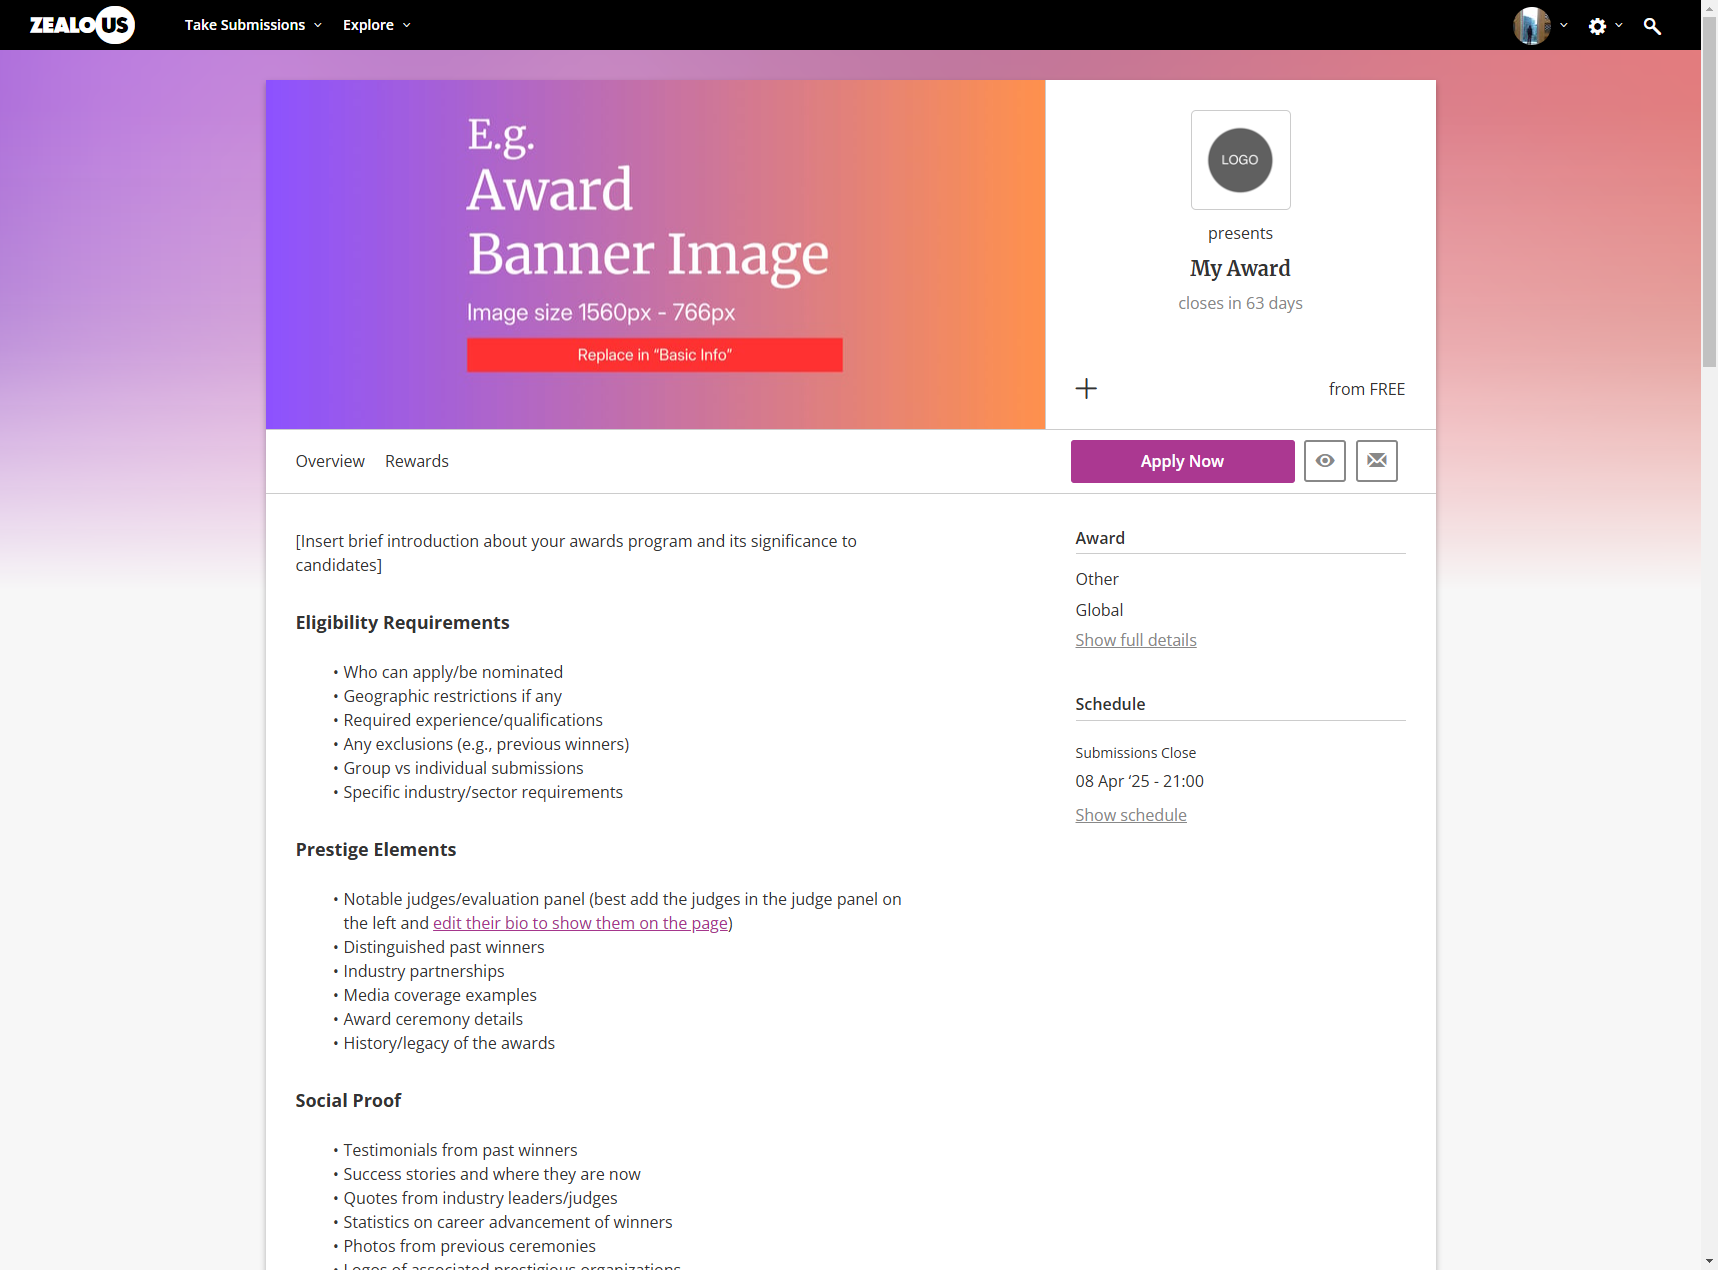
Task: Click the 'Submissions Close' label
Action: [1135, 753]
